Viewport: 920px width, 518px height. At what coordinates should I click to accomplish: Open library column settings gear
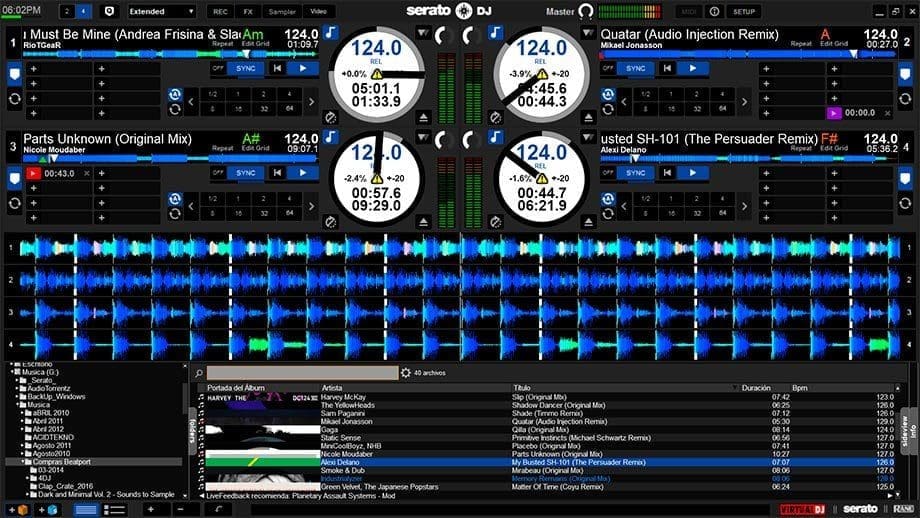pyautogui.click(x=405, y=373)
